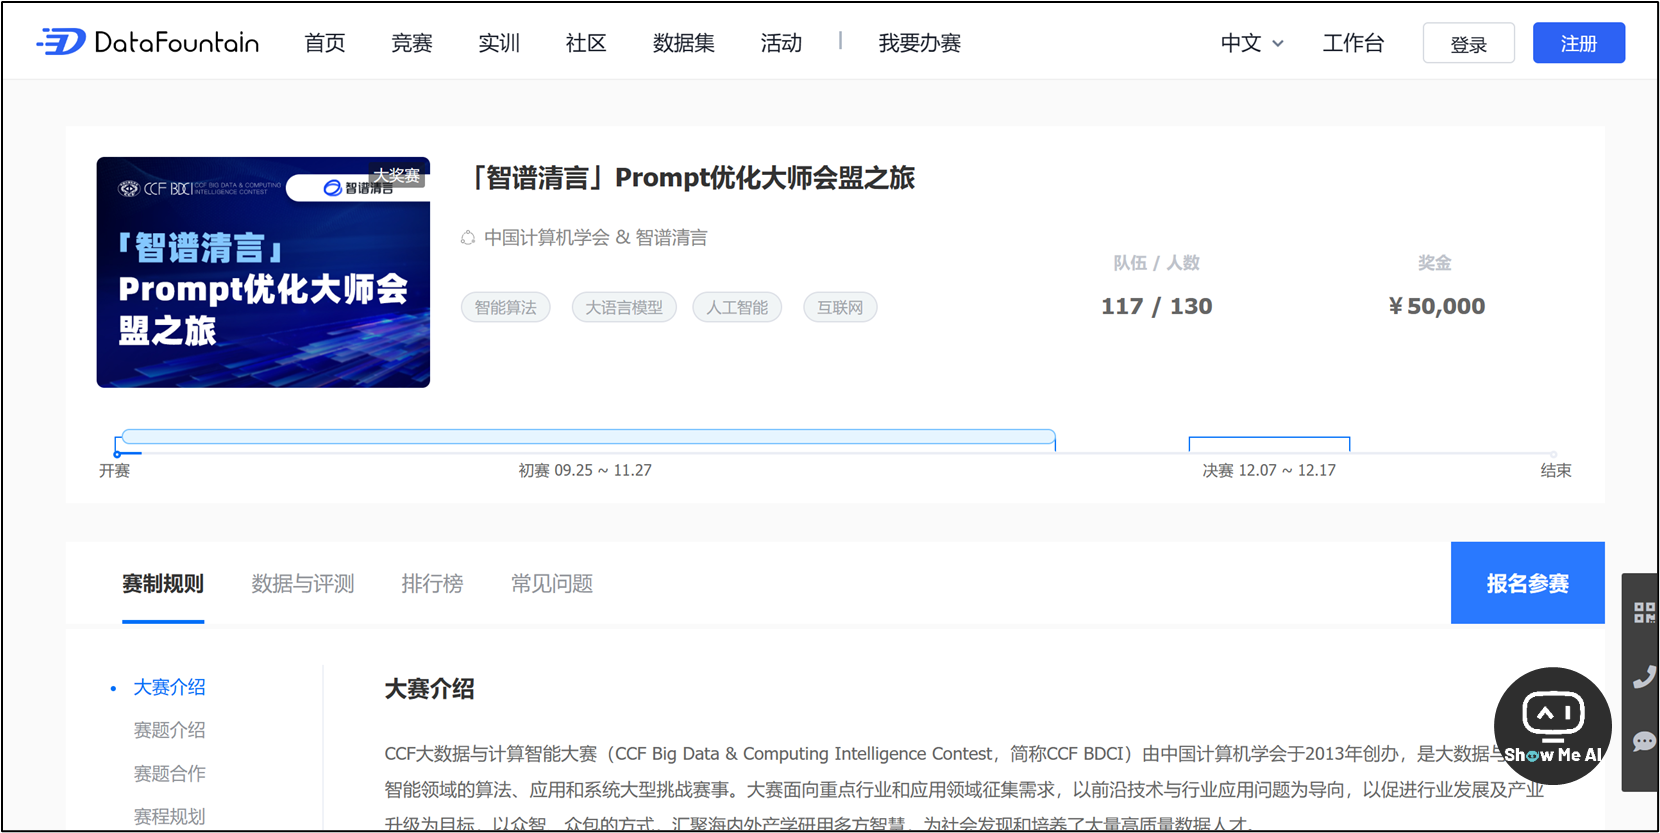Click the 初赛 09.25 ~ 11.27 label
Screen dimensions: 1660x833
click(x=585, y=470)
